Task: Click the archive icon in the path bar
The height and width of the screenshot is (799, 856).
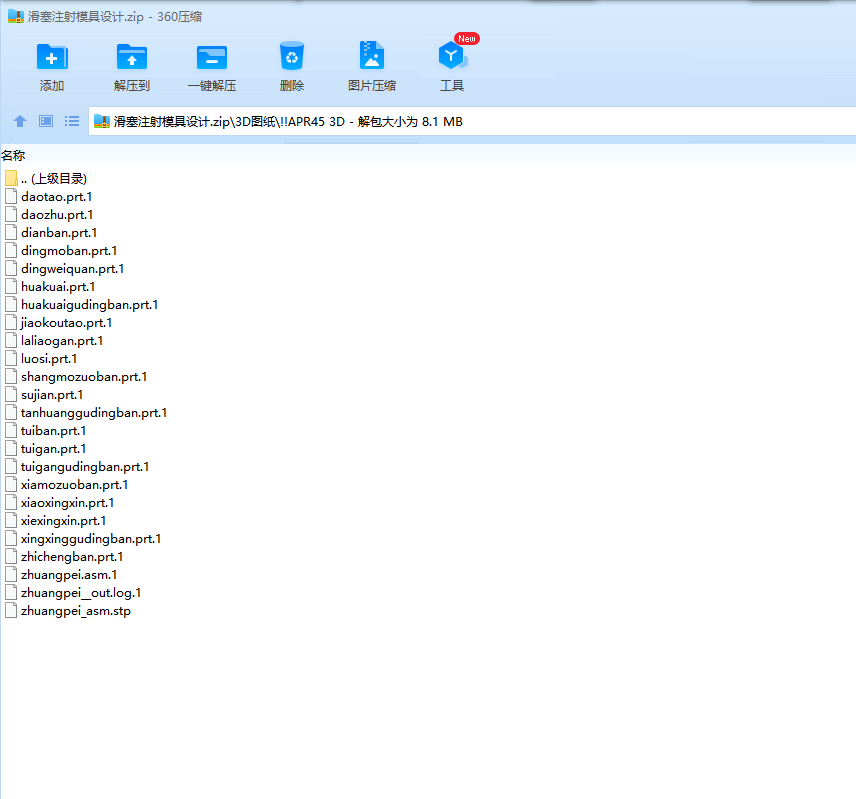Action: click(x=102, y=121)
